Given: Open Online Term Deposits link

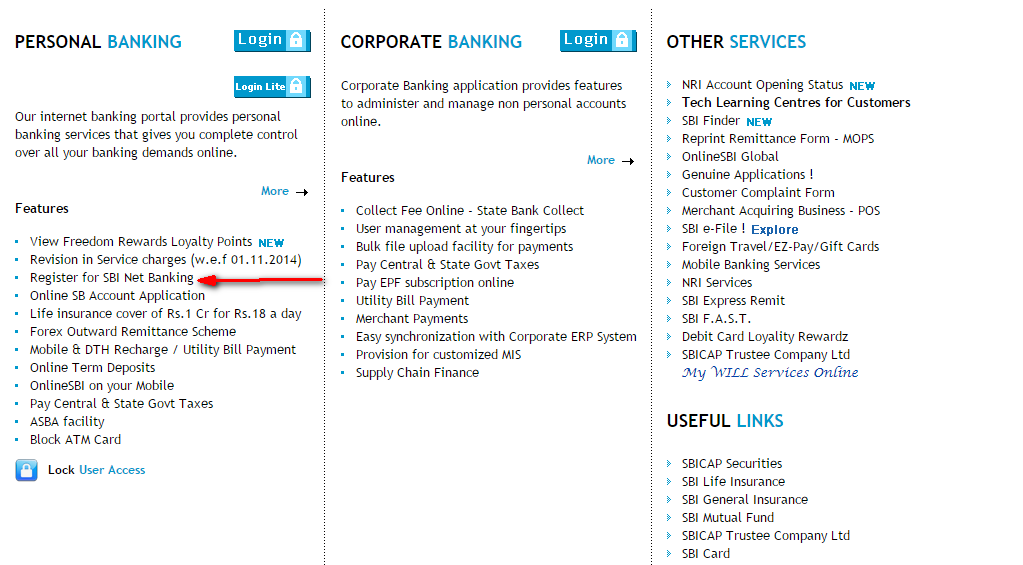Looking at the screenshot, I should 93,368.
